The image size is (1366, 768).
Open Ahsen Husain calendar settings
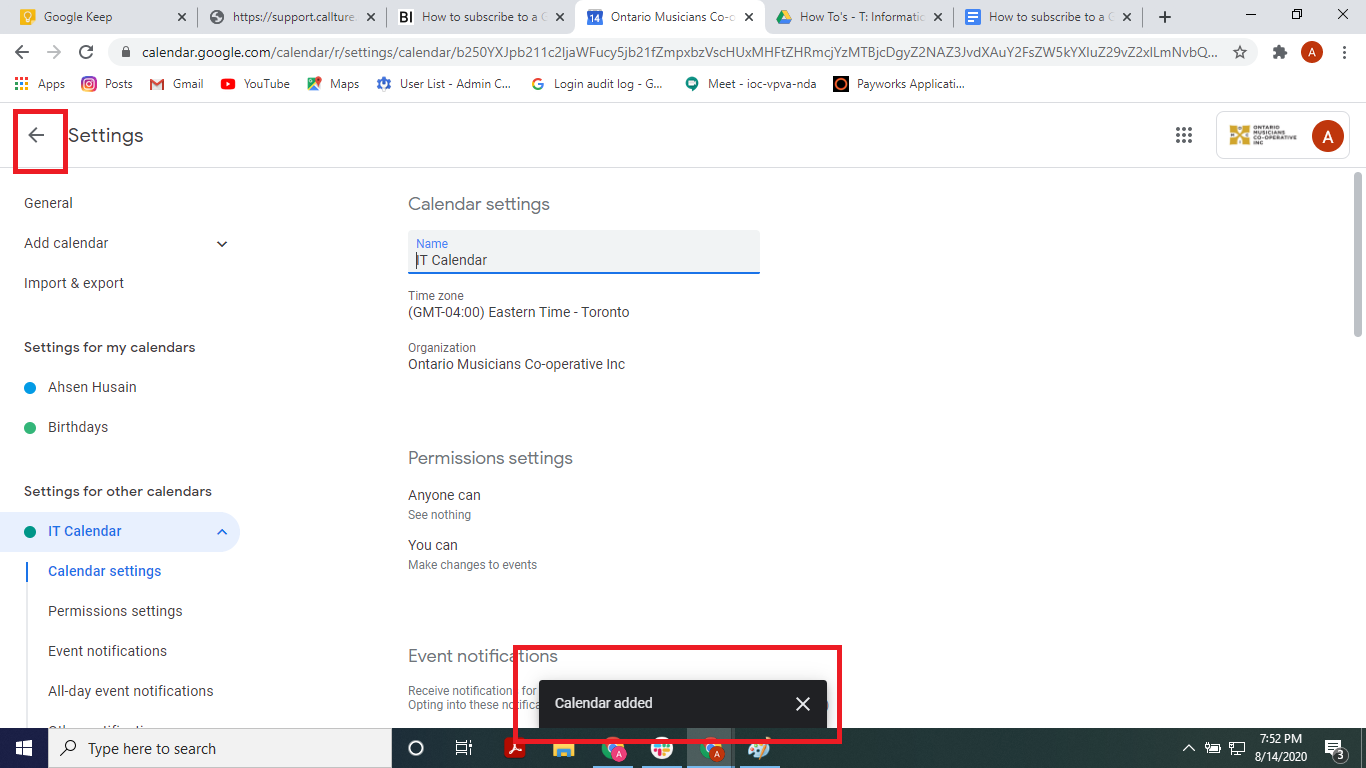tap(92, 387)
